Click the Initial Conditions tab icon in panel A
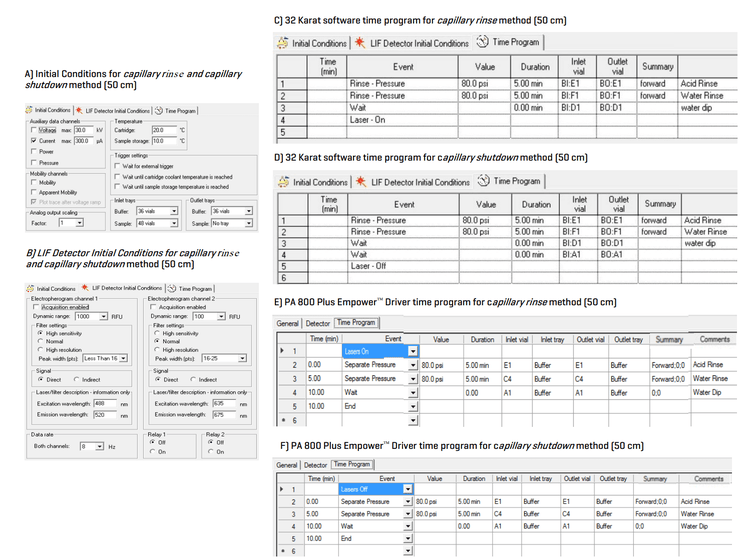 (28, 110)
